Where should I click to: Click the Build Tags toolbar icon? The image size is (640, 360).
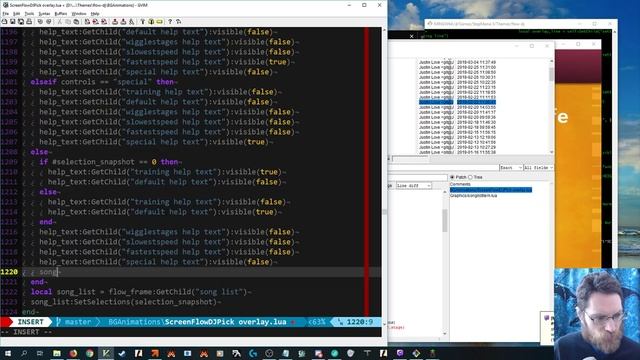point(151,22)
